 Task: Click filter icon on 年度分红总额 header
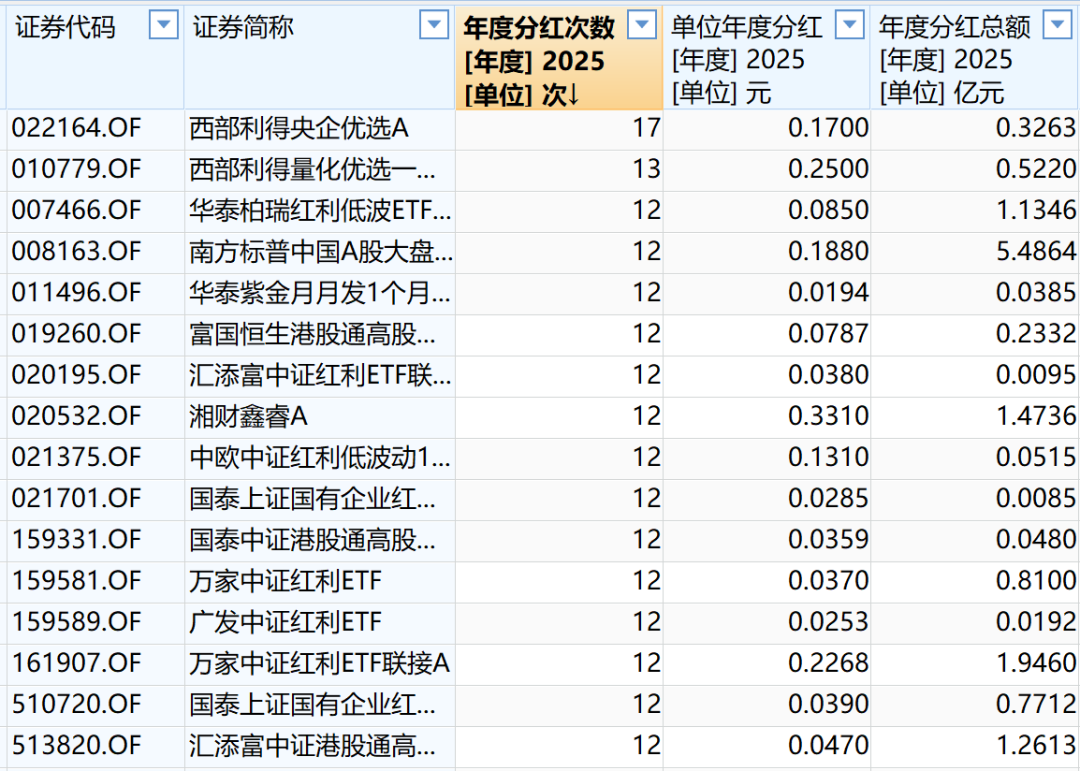pos(1059,25)
